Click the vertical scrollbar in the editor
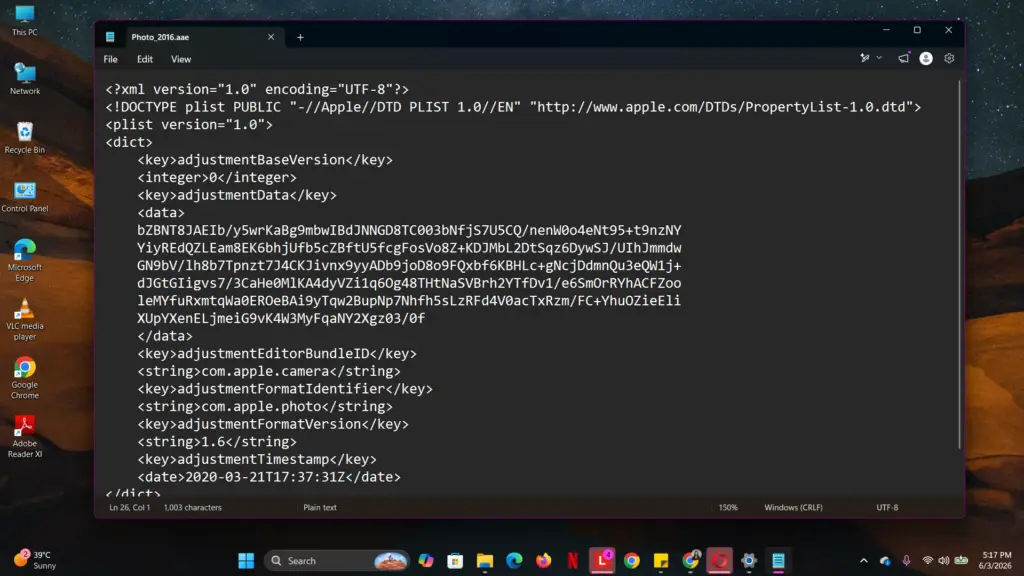Image resolution: width=1024 pixels, height=576 pixels. coord(959,264)
